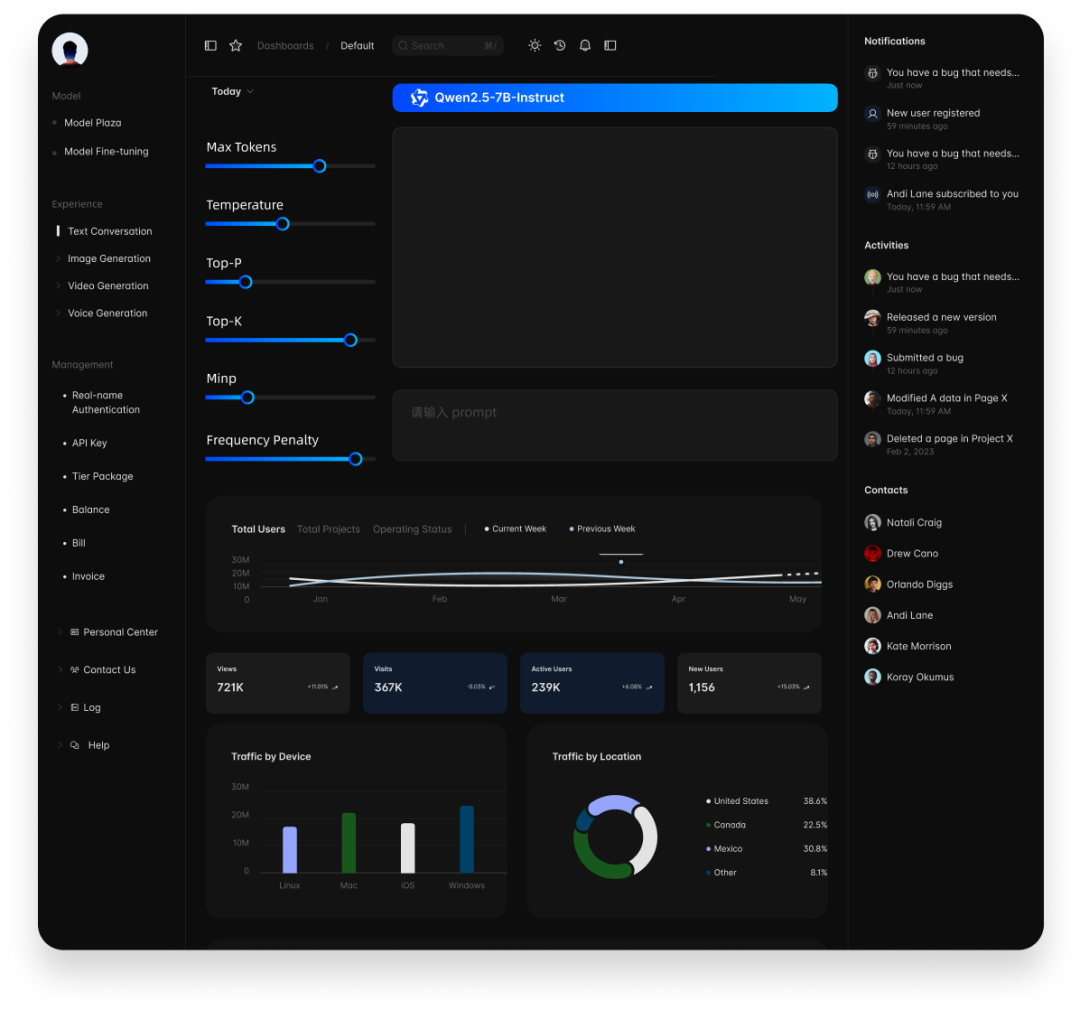Expand Video Generation menu item
1080x1010 pixels.
58,286
